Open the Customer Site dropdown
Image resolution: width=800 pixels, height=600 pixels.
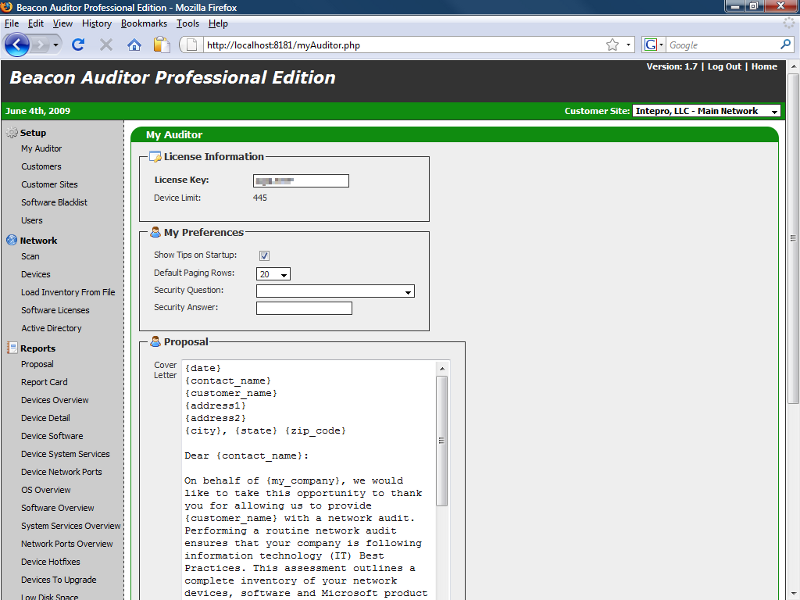click(706, 111)
